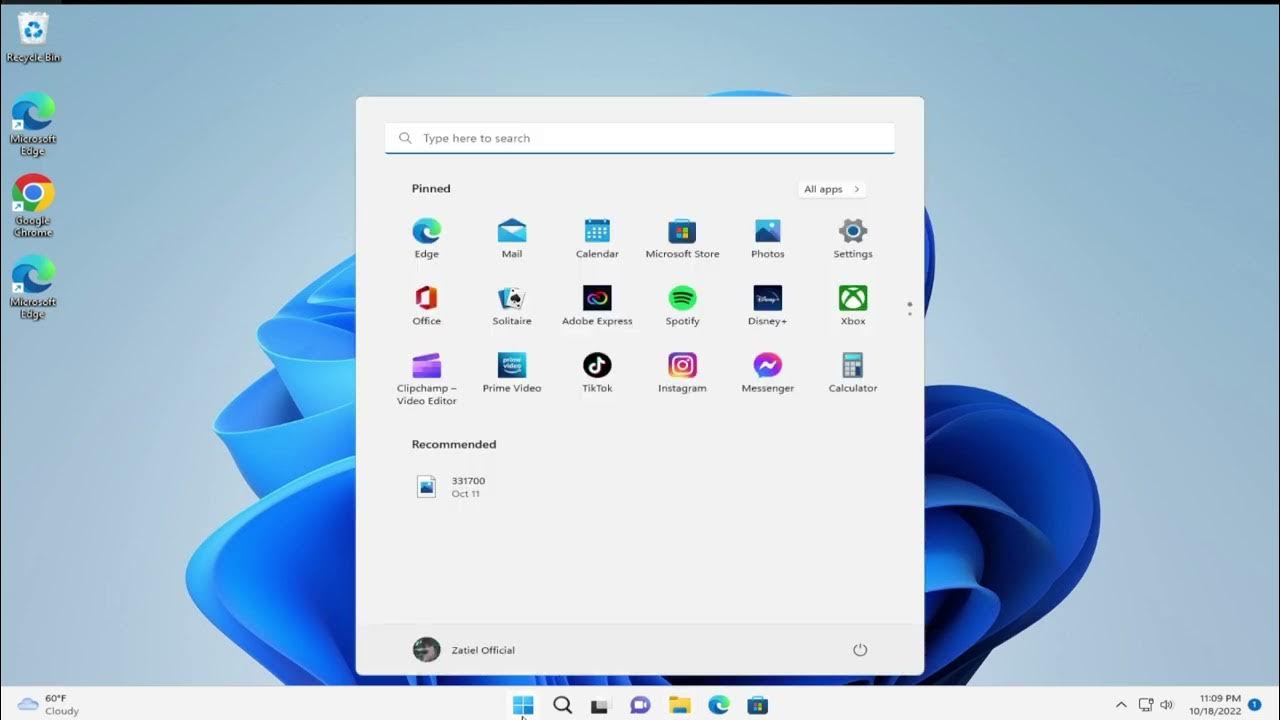
Task: Open the Prime Video app
Action: click(512, 373)
